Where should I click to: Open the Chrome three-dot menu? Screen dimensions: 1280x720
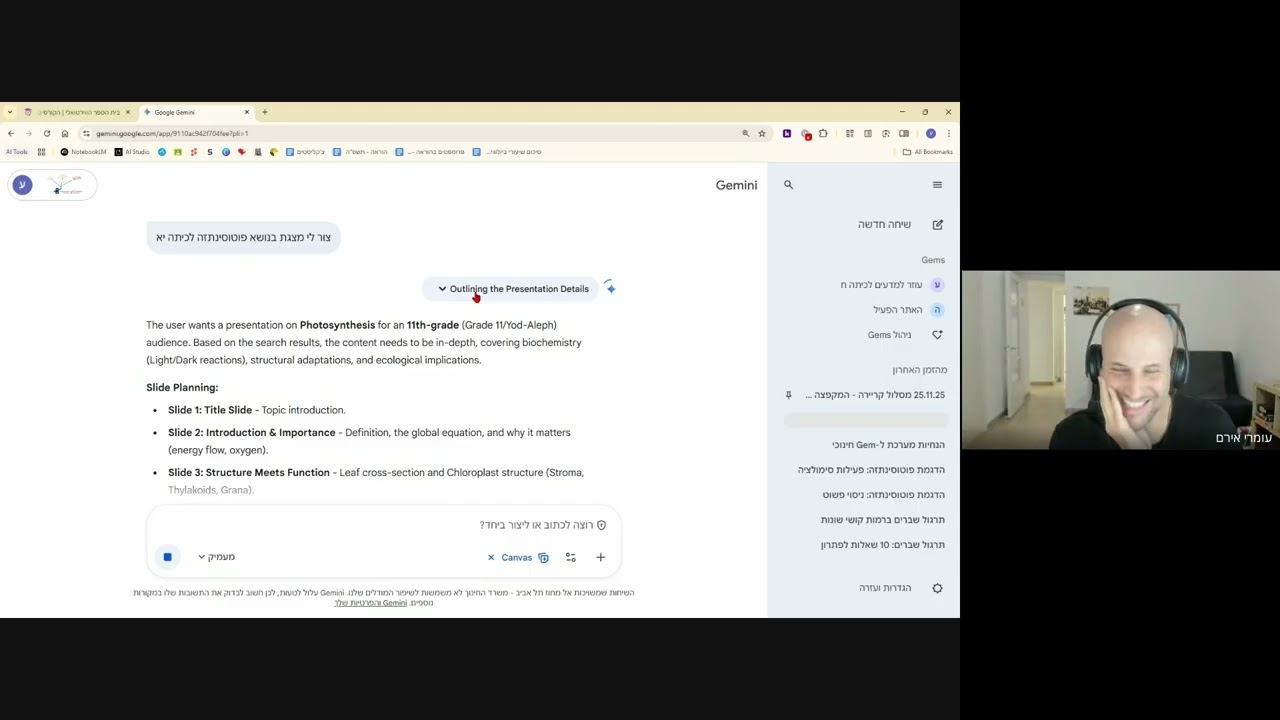[948, 133]
